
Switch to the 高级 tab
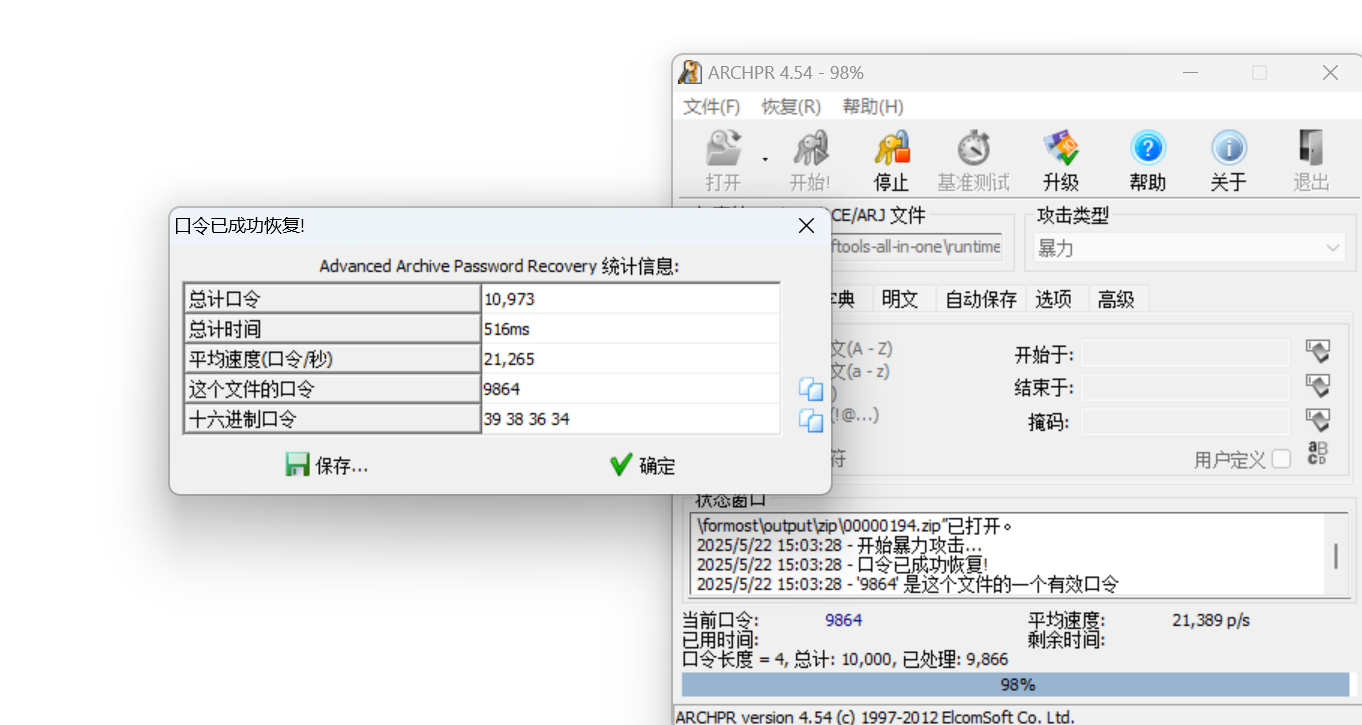[1116, 299]
